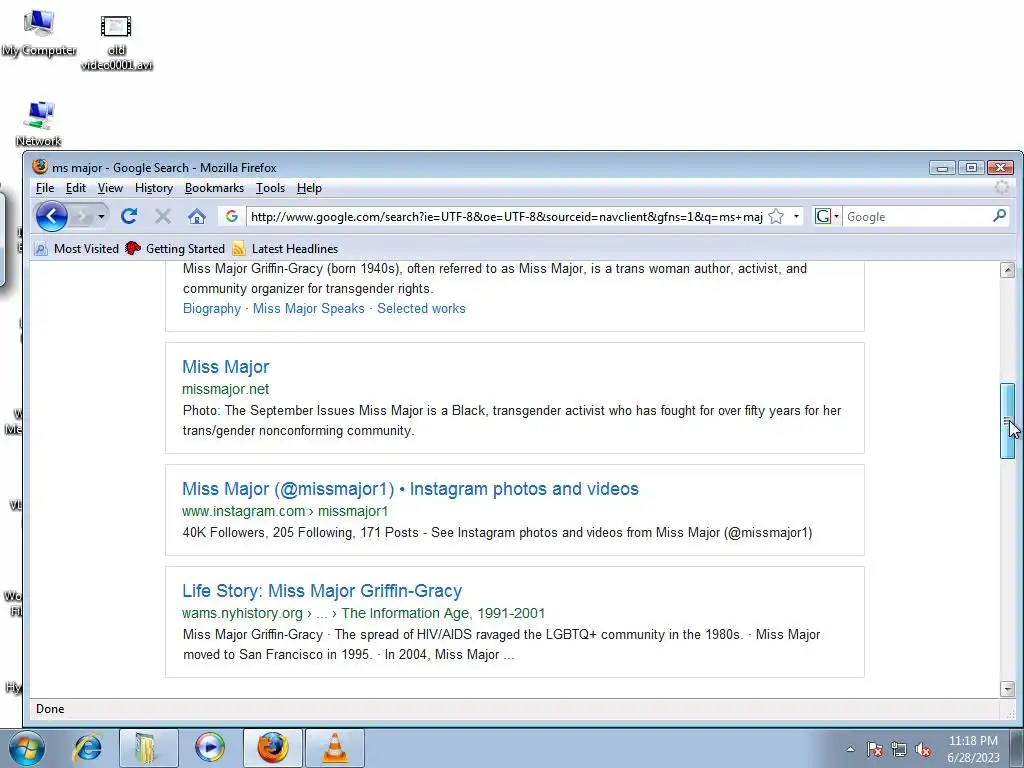1024x768 pixels.
Task: Open the Most Visited bookmarks folder
Action: (x=76, y=249)
